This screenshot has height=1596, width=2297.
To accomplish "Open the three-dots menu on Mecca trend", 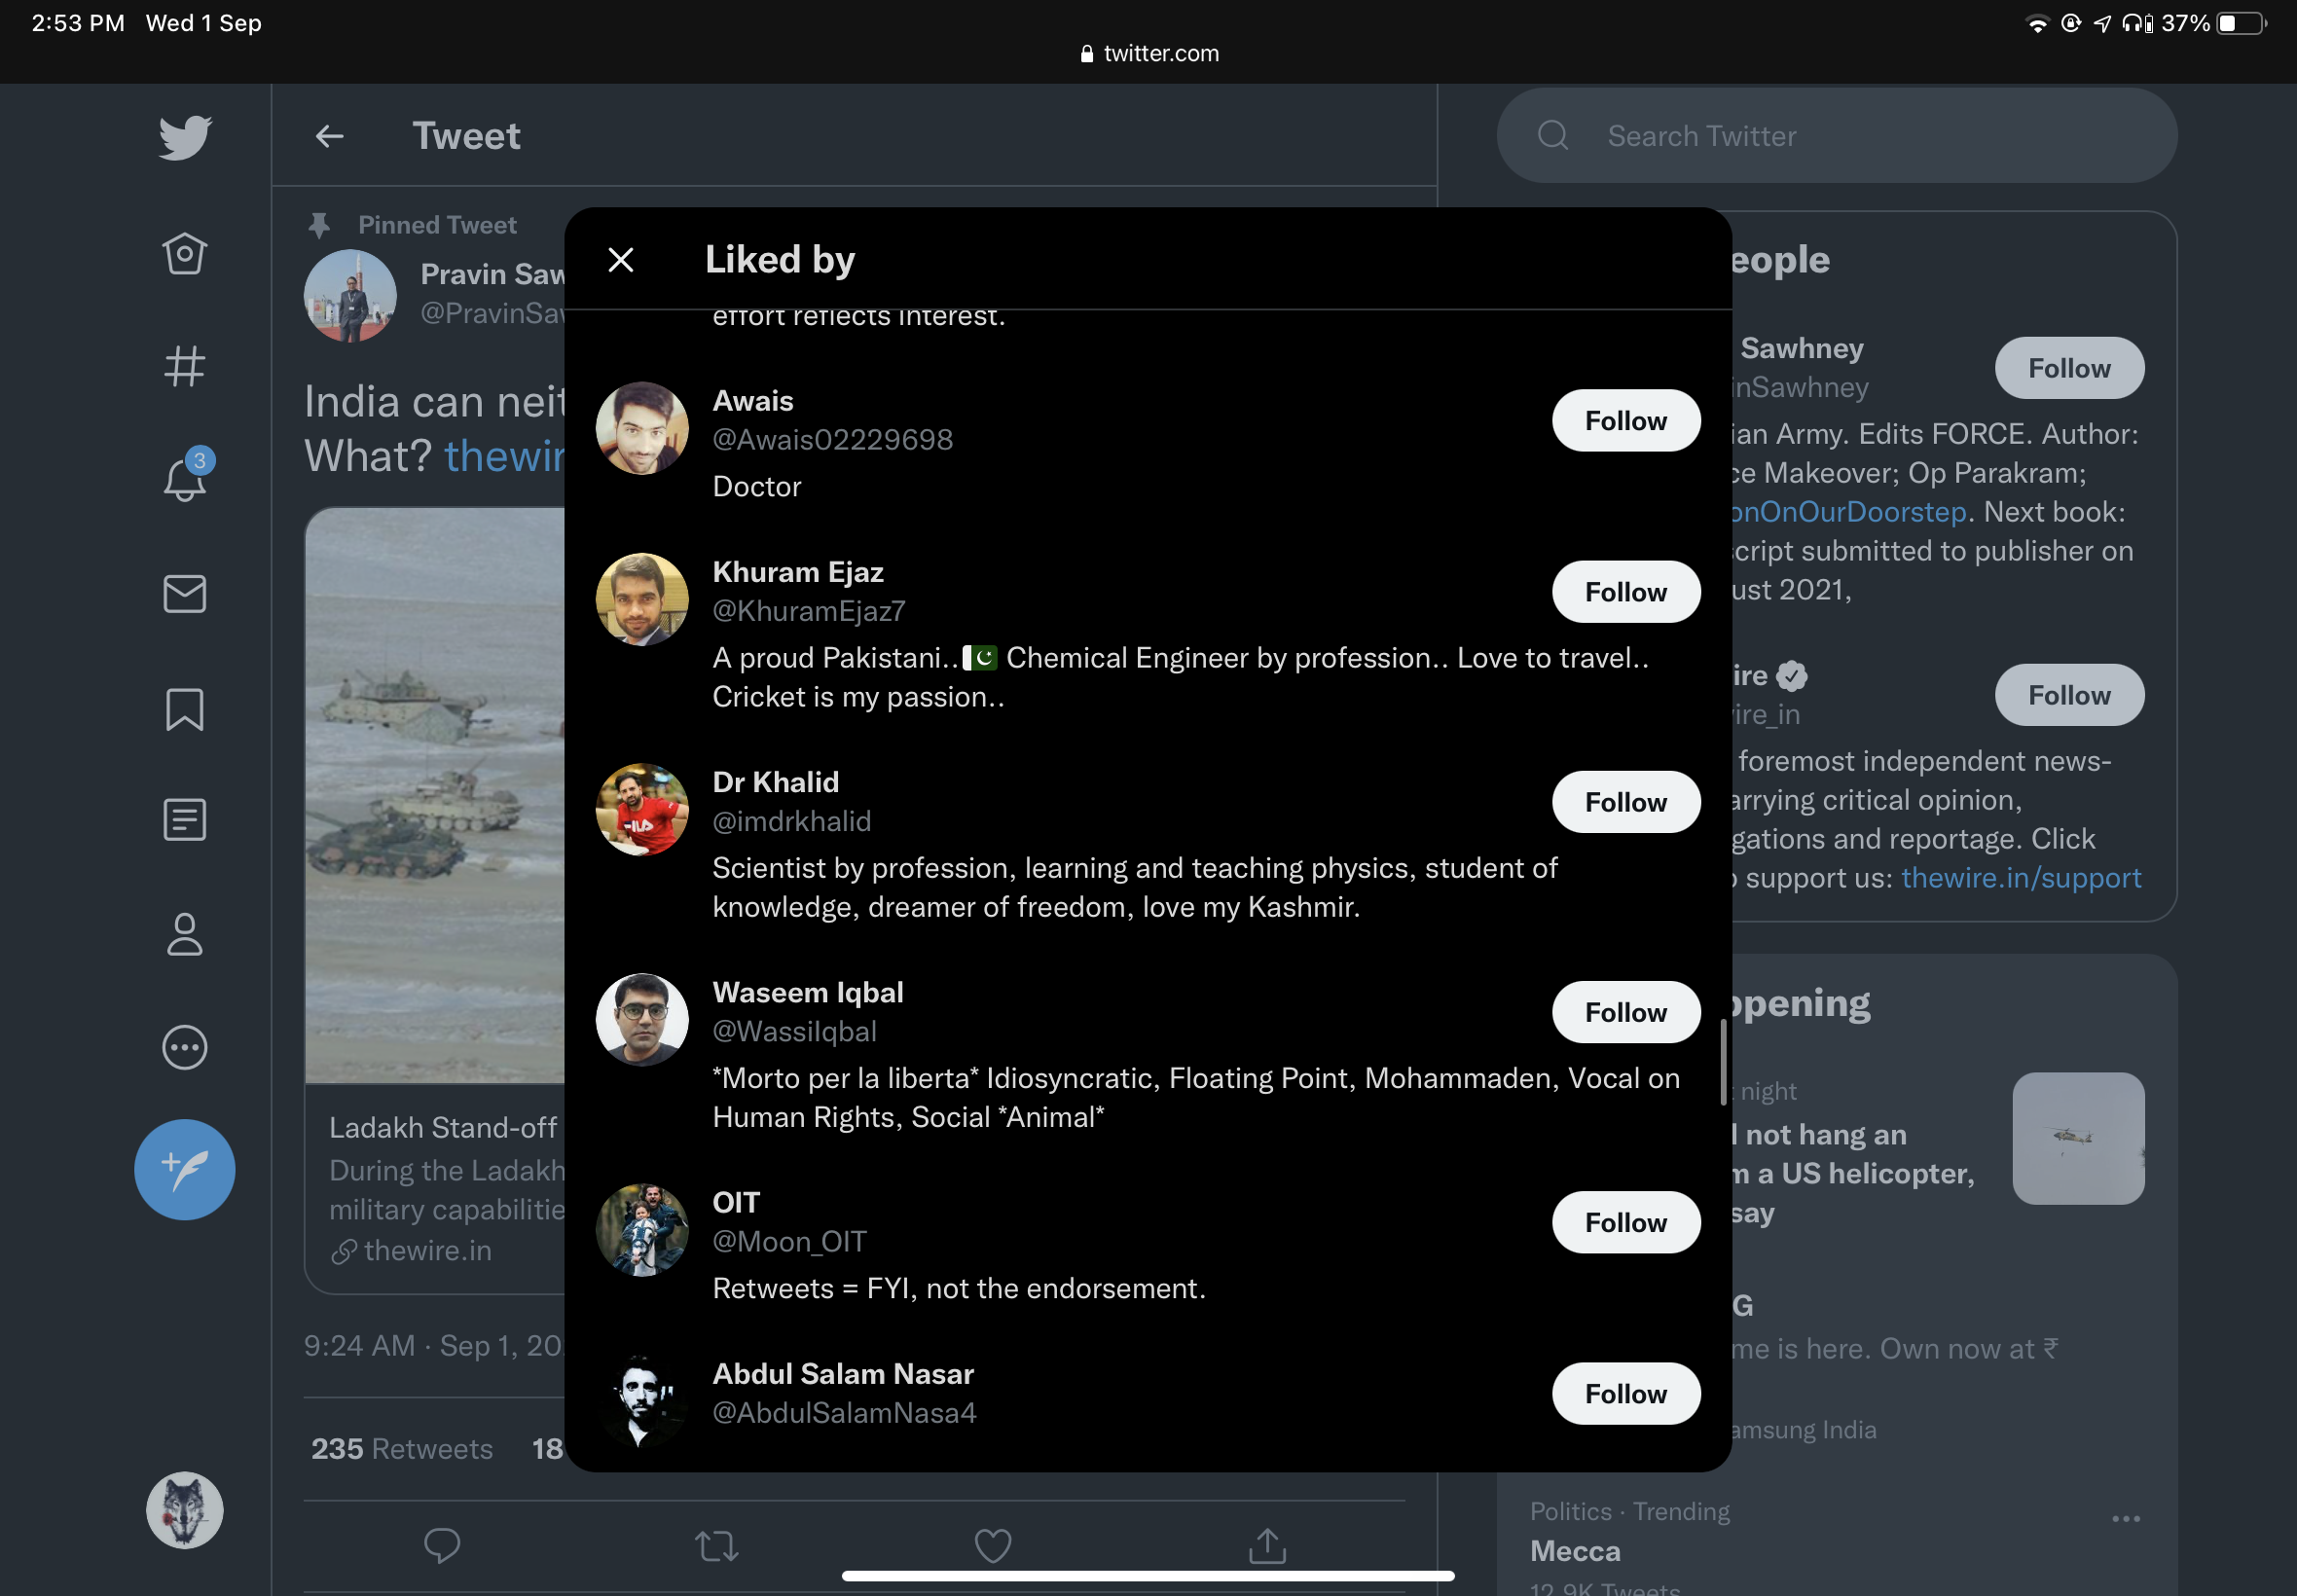I will [2126, 1518].
